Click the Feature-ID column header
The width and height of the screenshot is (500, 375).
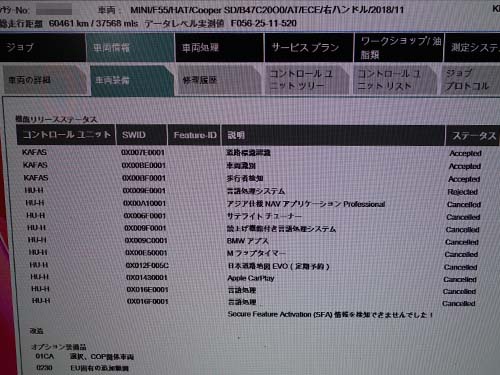(x=194, y=135)
